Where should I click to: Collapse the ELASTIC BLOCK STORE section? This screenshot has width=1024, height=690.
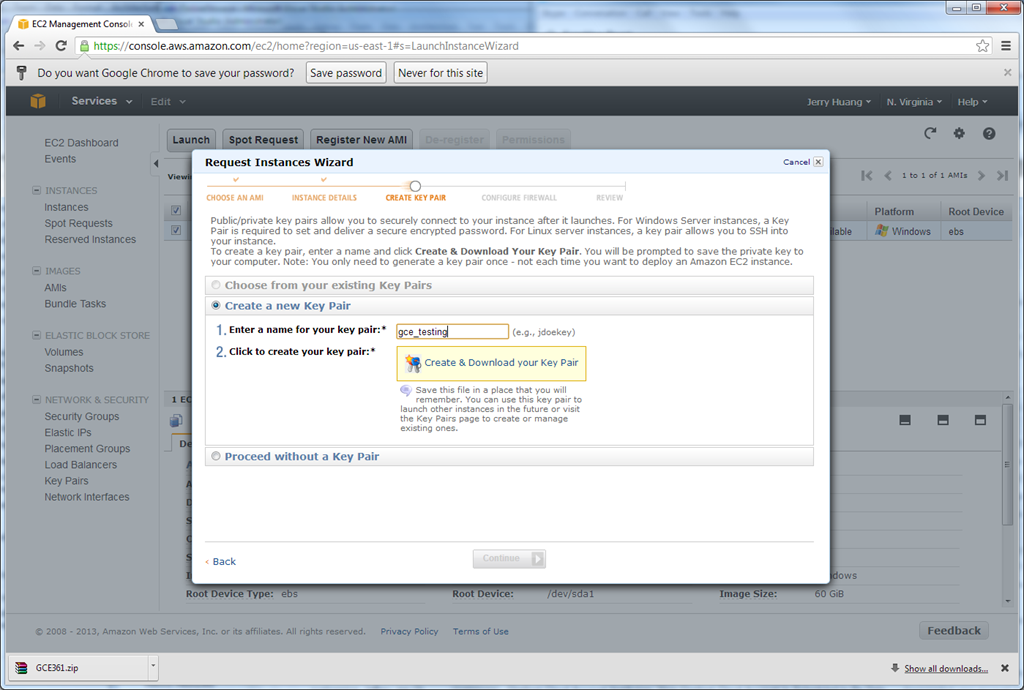pyautogui.click(x=37, y=335)
